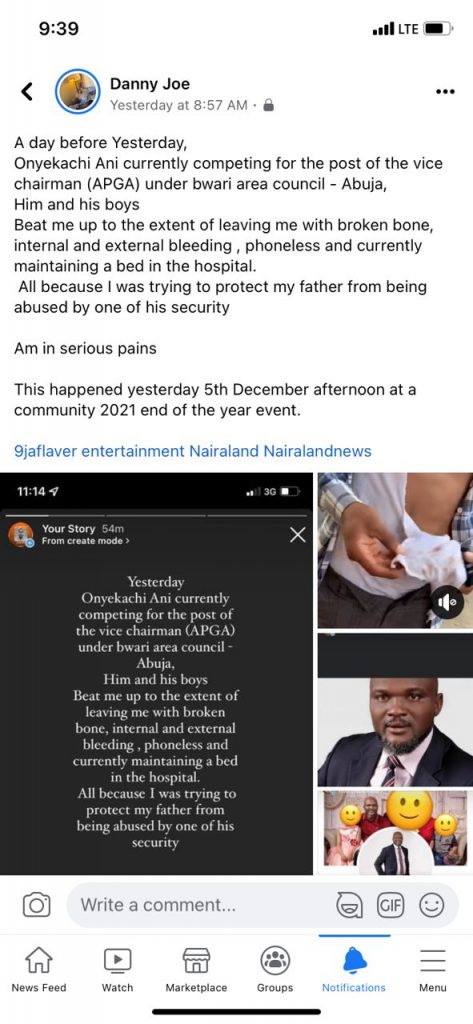Open the sticker picker icon
473x1024 pixels.
click(348, 905)
